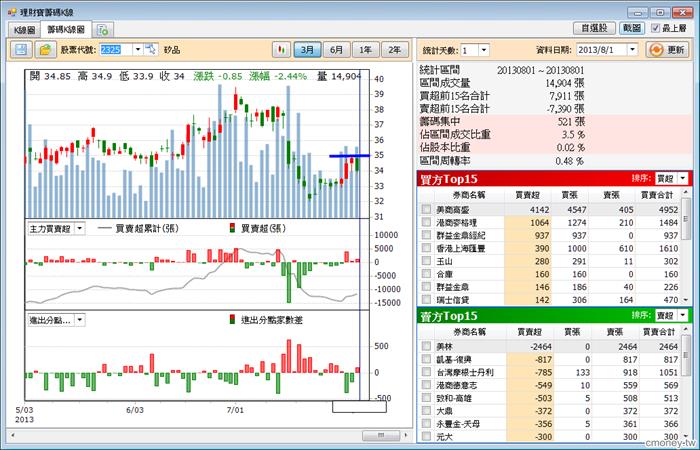Click the blue price level marker at 35
This screenshot has width=700, height=450.
click(344, 156)
